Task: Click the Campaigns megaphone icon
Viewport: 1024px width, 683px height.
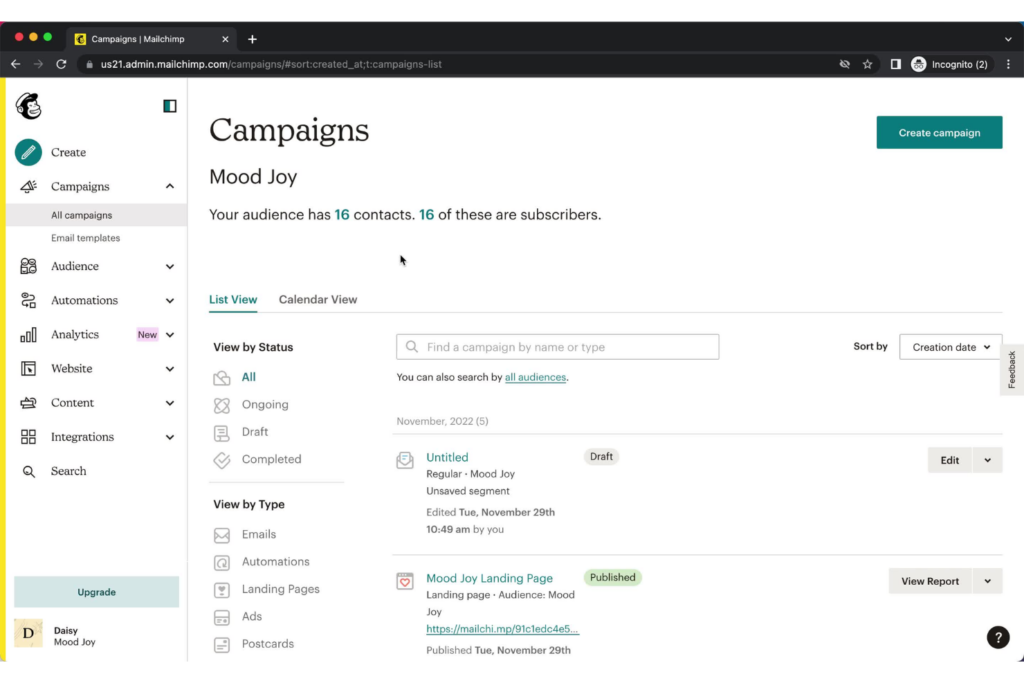Action: pos(28,187)
